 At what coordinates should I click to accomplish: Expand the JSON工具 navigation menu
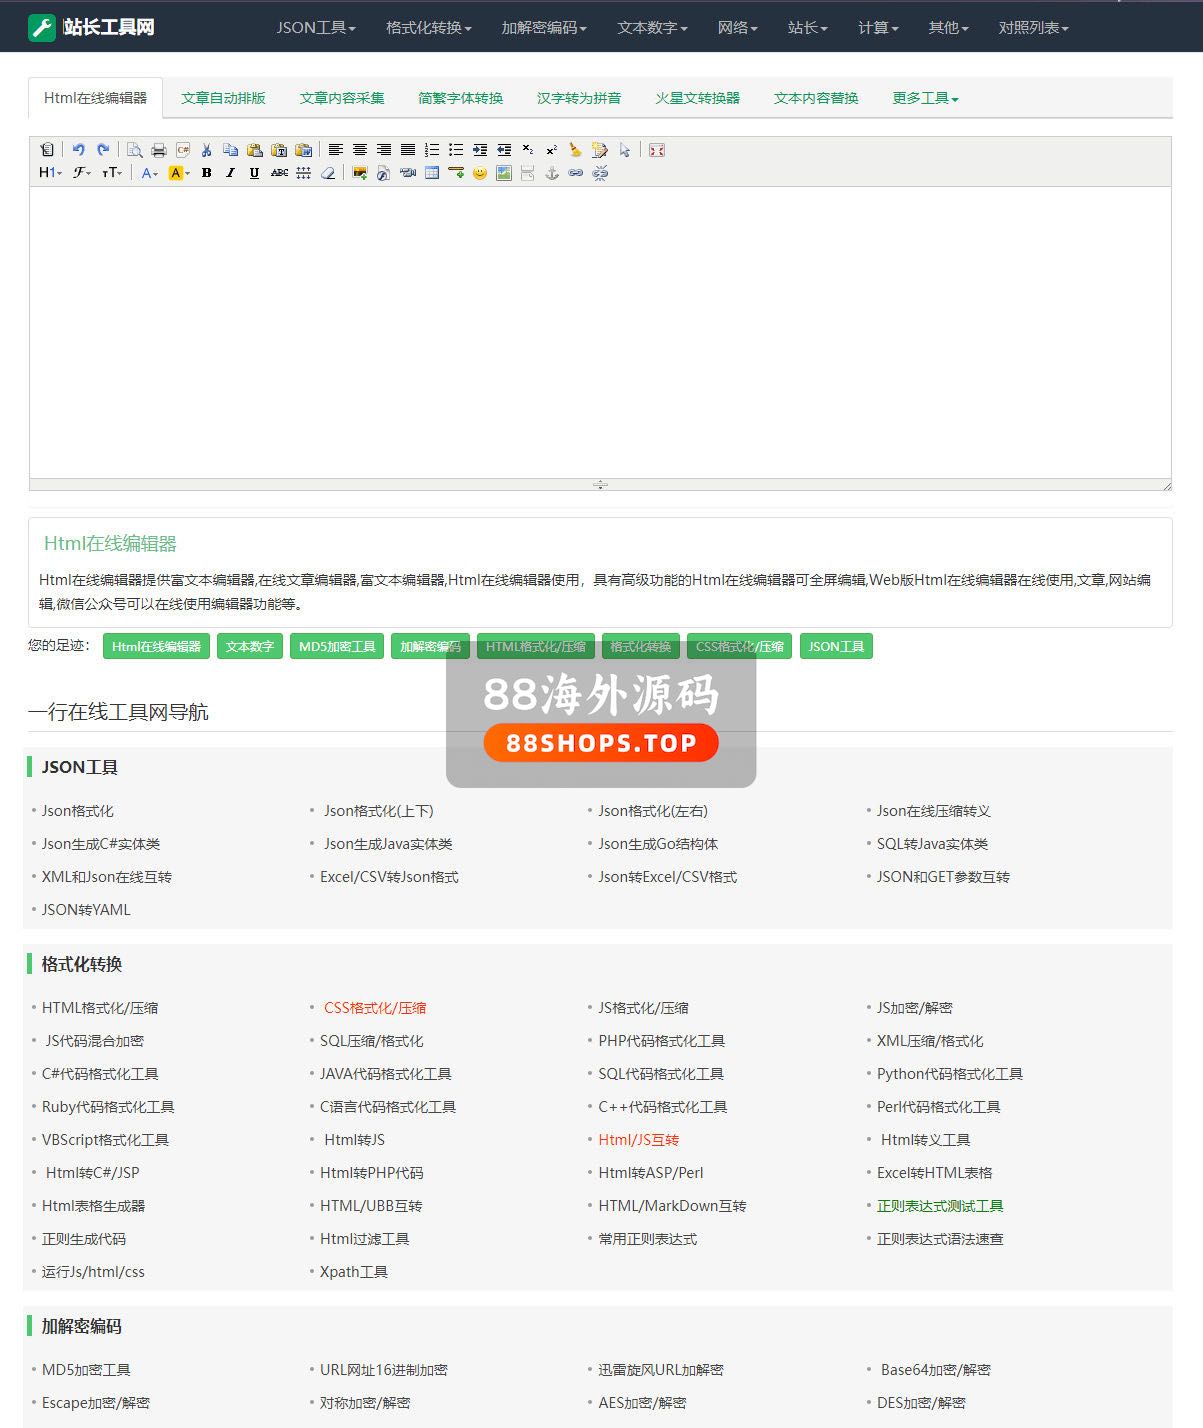tap(316, 27)
